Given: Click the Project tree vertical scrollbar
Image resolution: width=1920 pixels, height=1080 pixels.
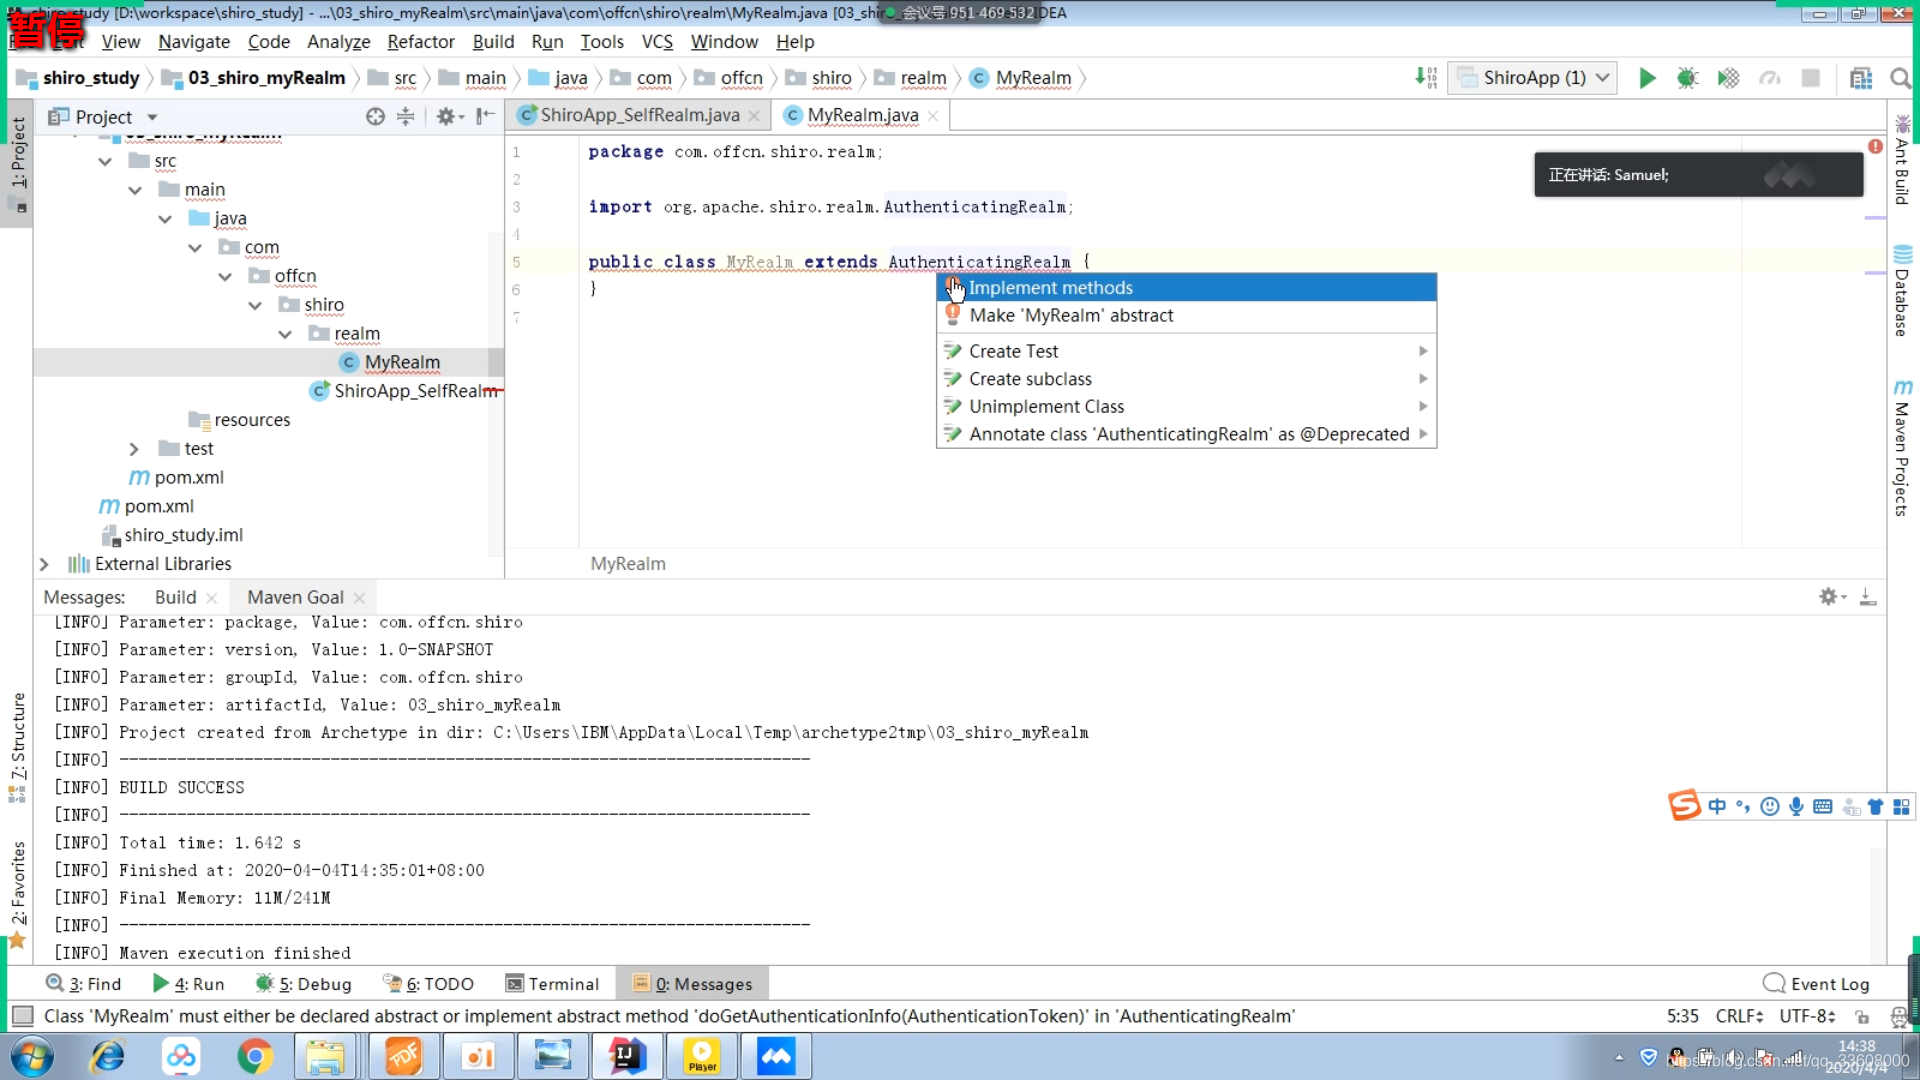Looking at the screenshot, I should 496,393.
